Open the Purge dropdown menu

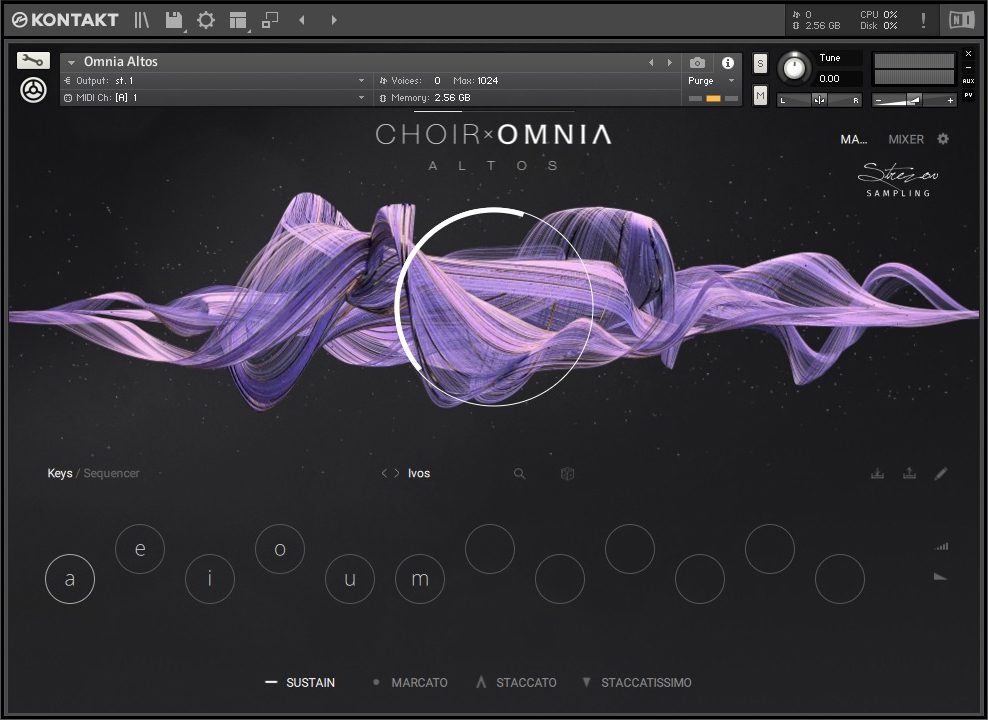(711, 81)
